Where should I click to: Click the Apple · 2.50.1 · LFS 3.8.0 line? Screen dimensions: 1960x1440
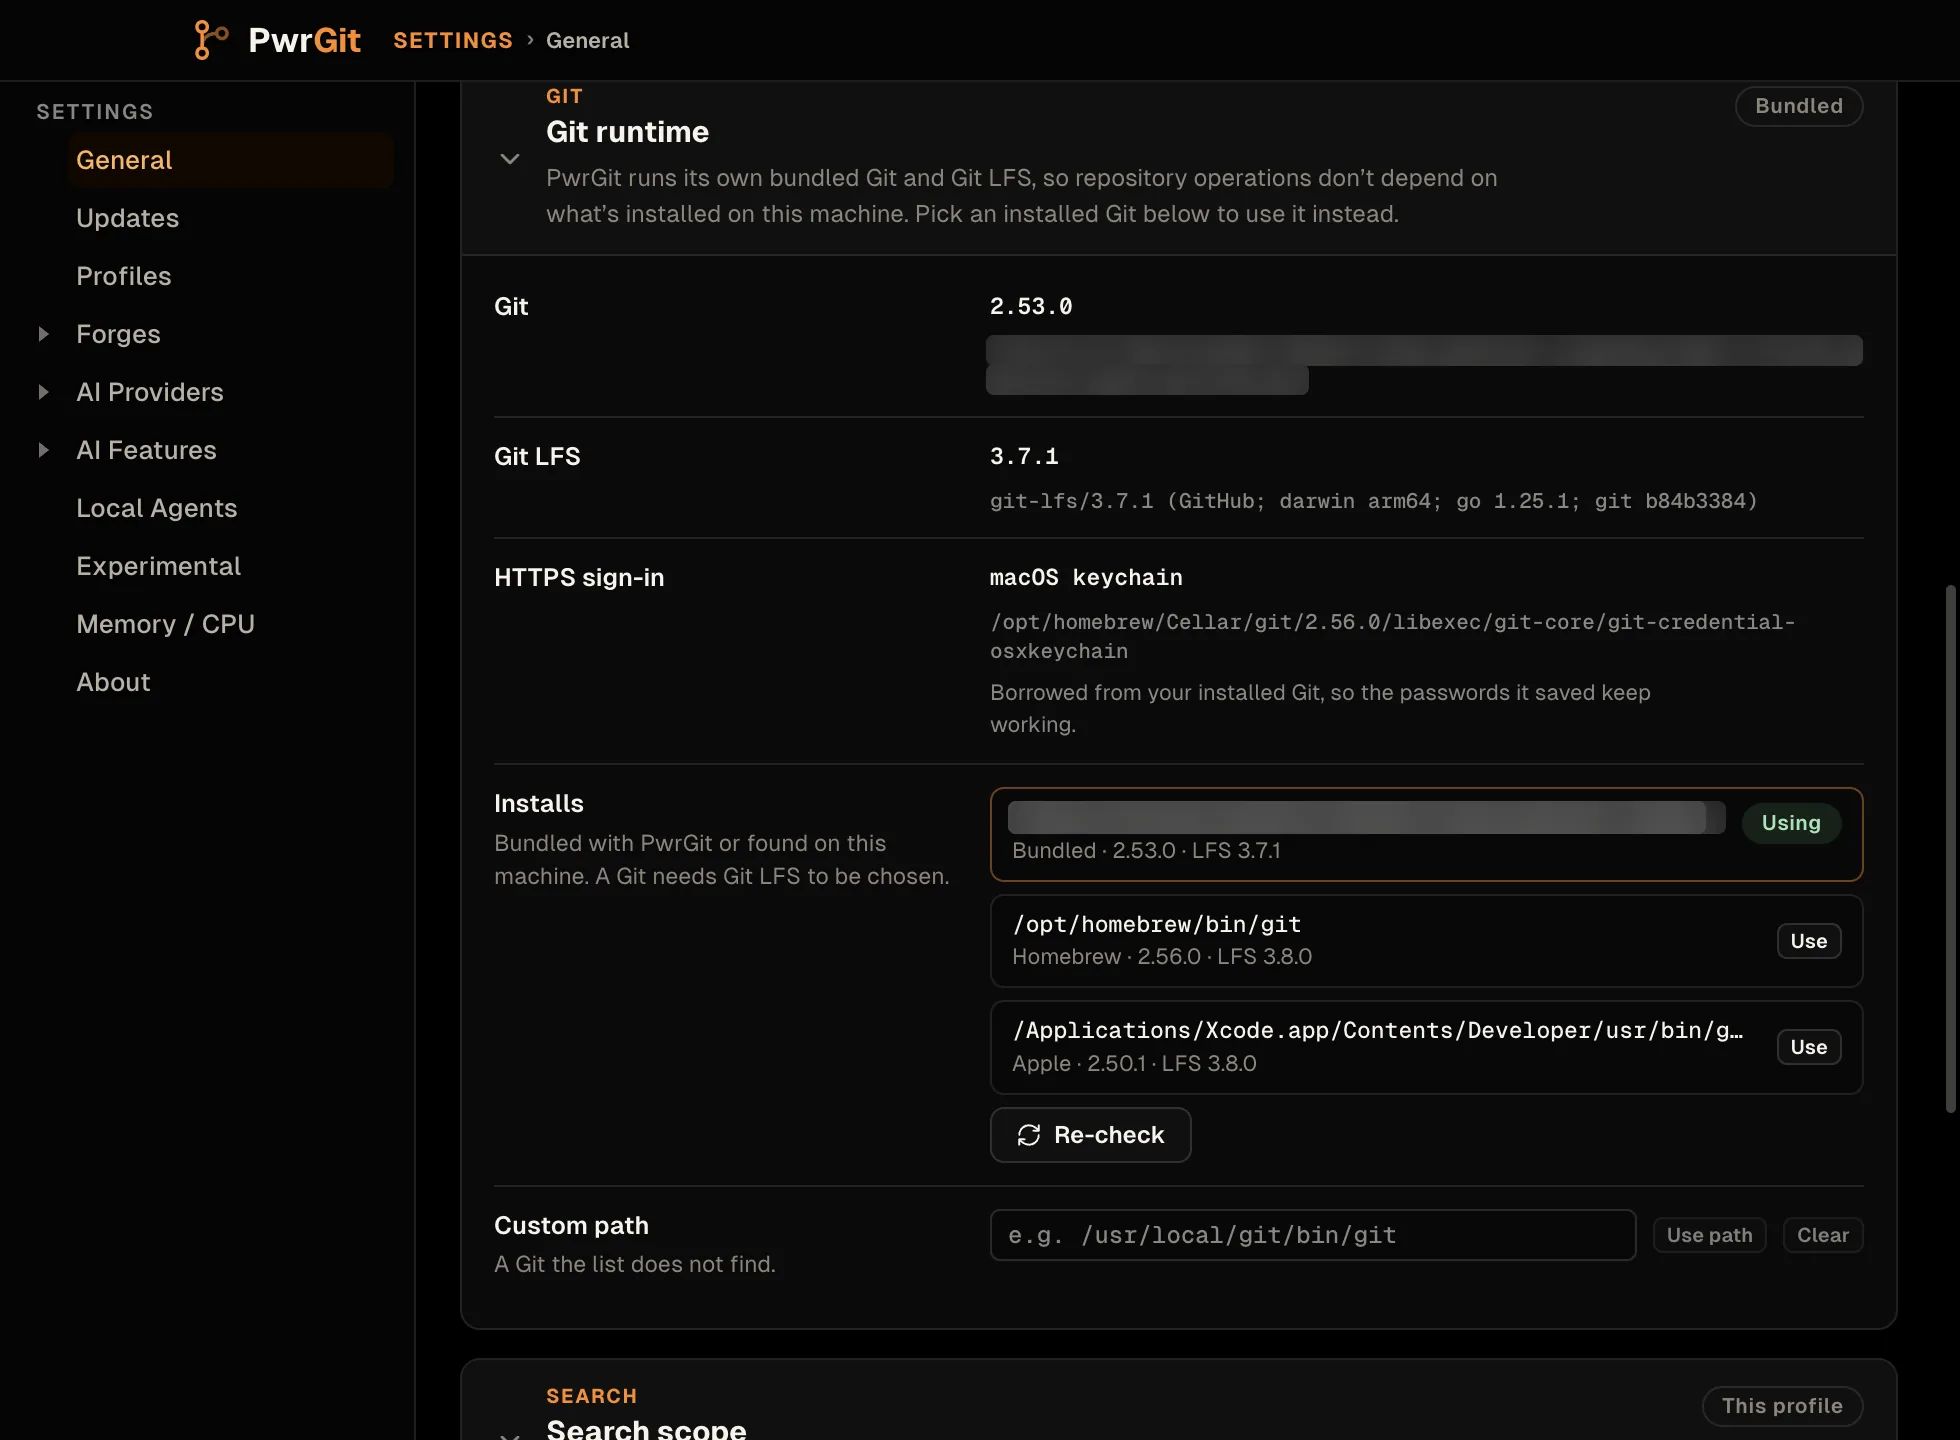tap(1134, 1063)
